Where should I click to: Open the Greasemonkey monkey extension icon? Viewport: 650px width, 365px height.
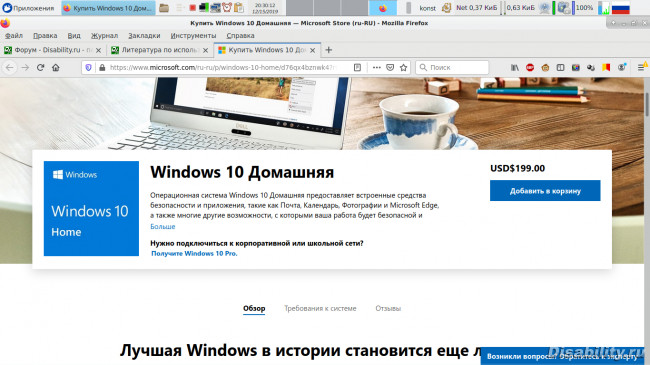pos(545,67)
